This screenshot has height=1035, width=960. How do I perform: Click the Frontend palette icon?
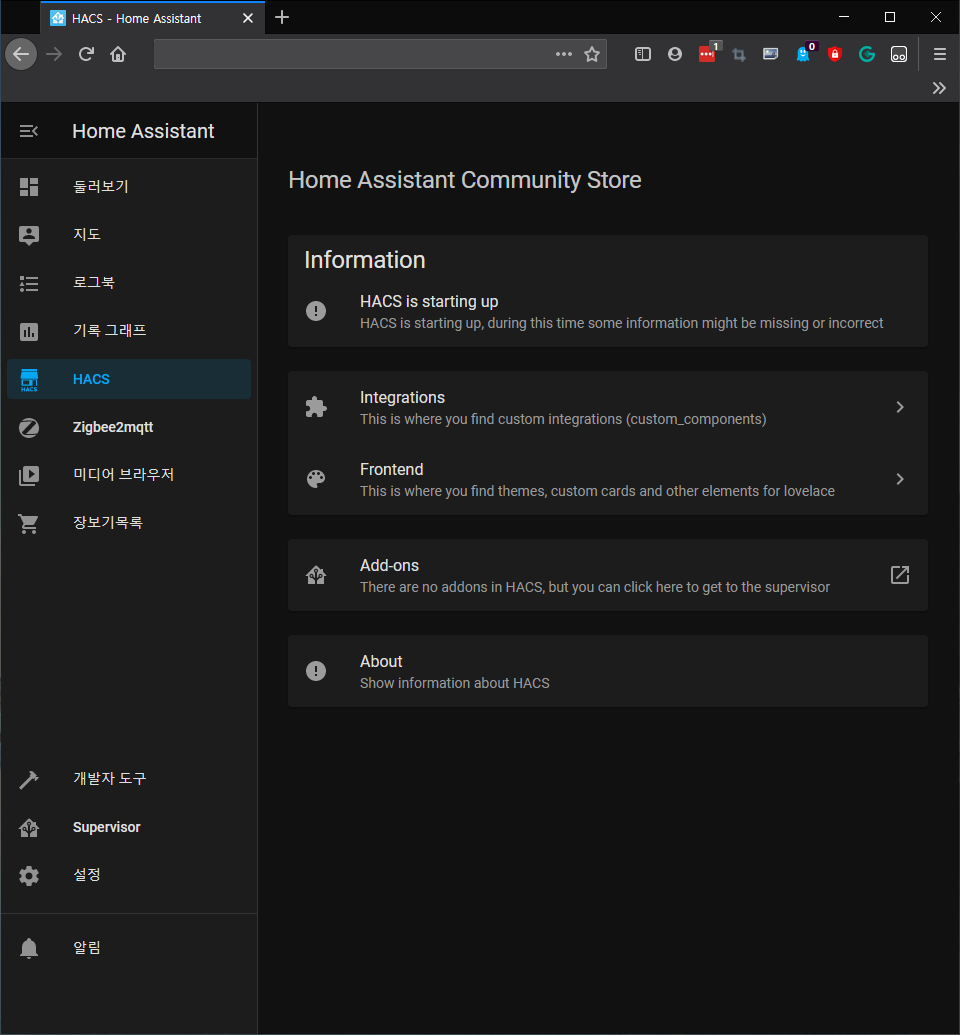click(316, 479)
